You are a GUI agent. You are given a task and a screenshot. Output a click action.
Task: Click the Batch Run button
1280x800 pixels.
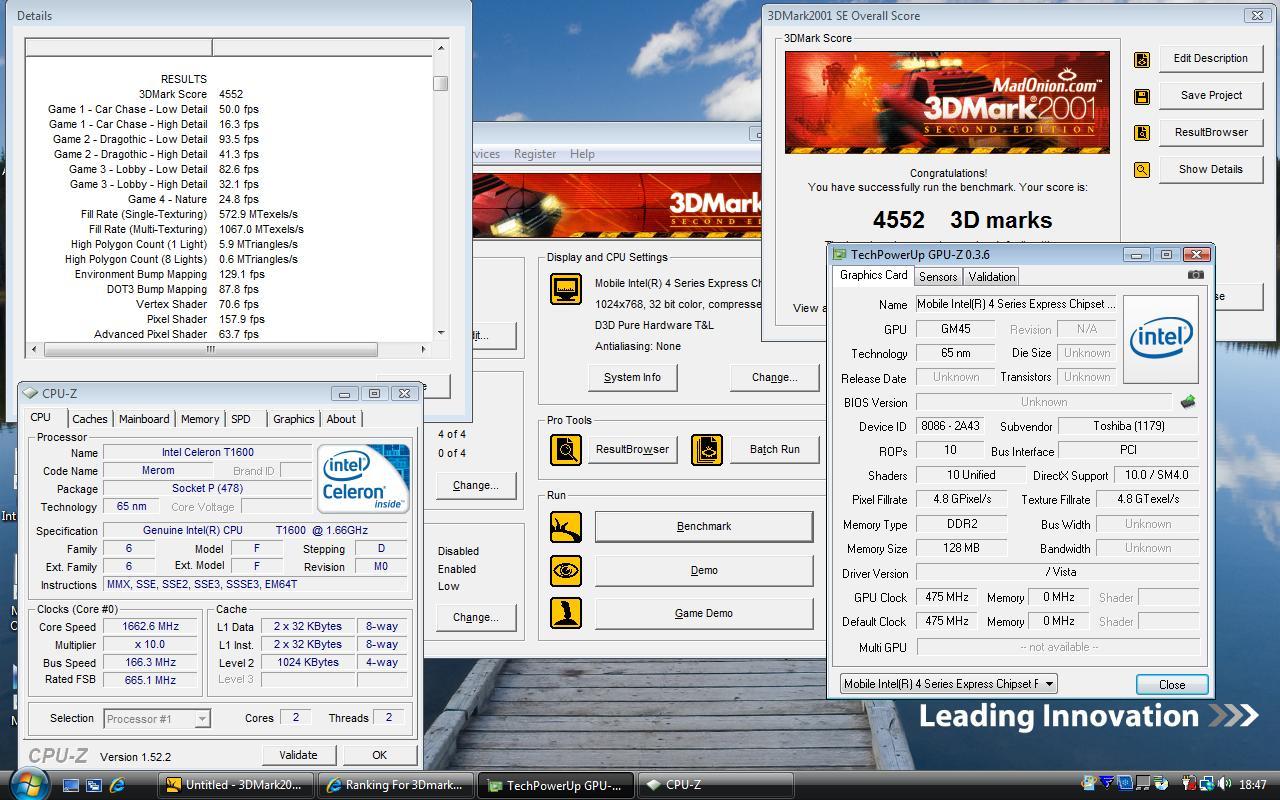pyautogui.click(x=774, y=449)
